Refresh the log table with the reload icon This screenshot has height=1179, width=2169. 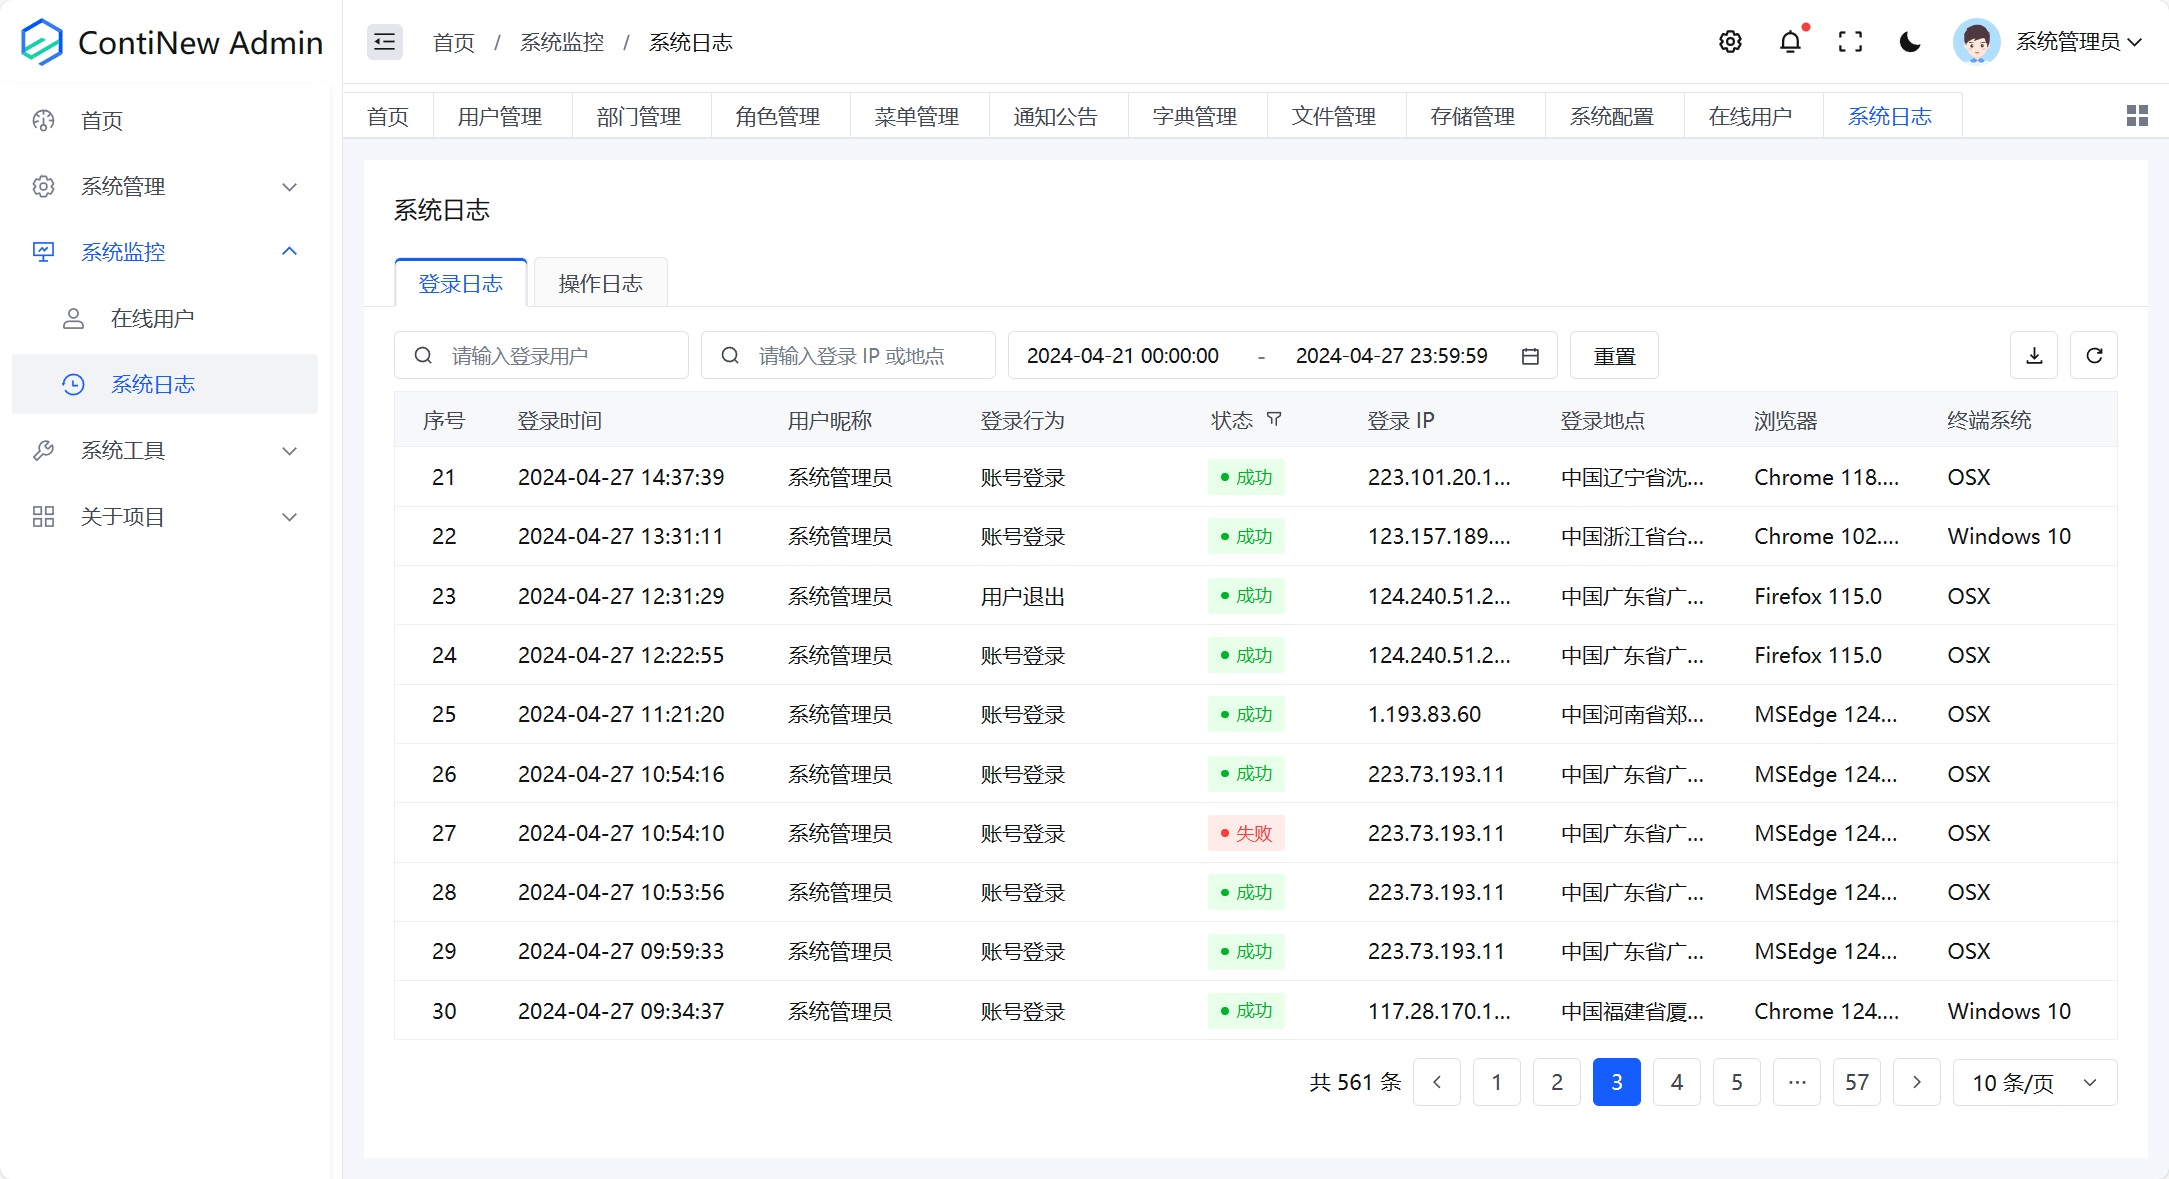[x=2094, y=355]
